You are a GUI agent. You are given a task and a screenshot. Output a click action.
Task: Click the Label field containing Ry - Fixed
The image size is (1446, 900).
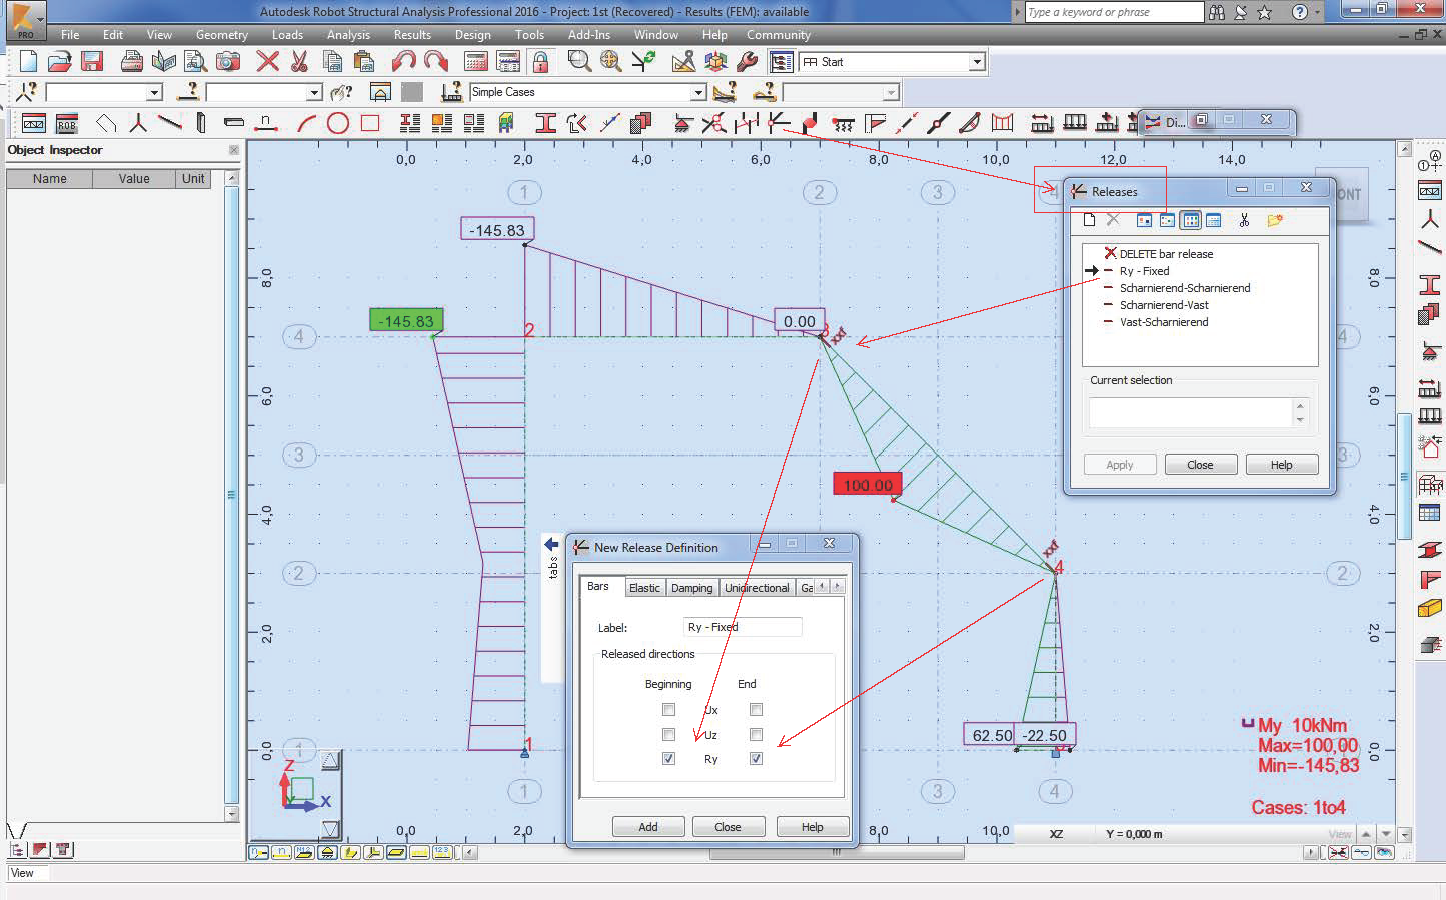pyautogui.click(x=743, y=627)
